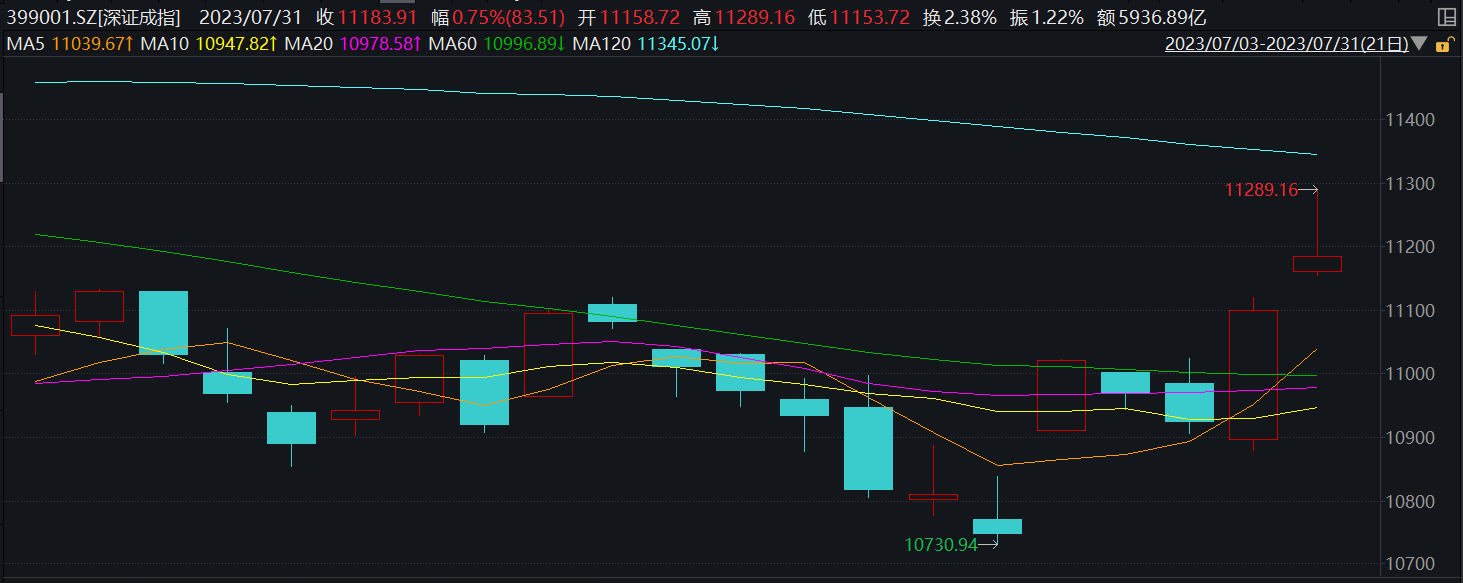Click the 2023/07/31 date in the header
Viewport: 1463px width, 583px height.
(250, 17)
